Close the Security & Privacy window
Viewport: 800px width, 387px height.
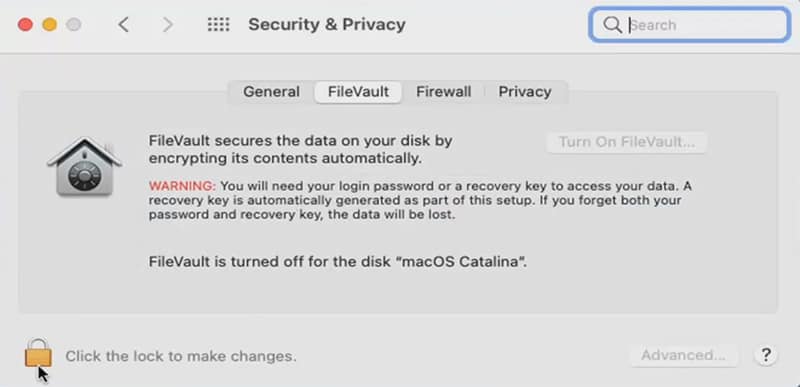[x=25, y=24]
